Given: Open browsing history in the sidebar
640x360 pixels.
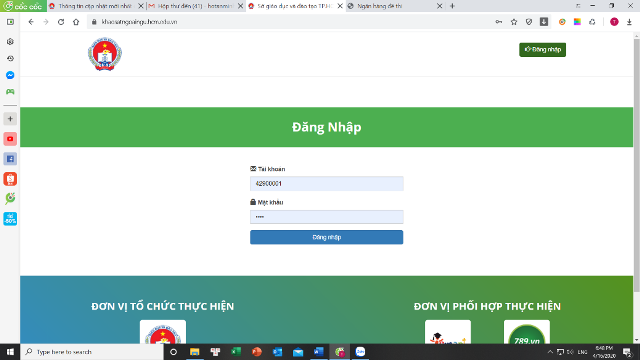Looking at the screenshot, I should (10, 58).
